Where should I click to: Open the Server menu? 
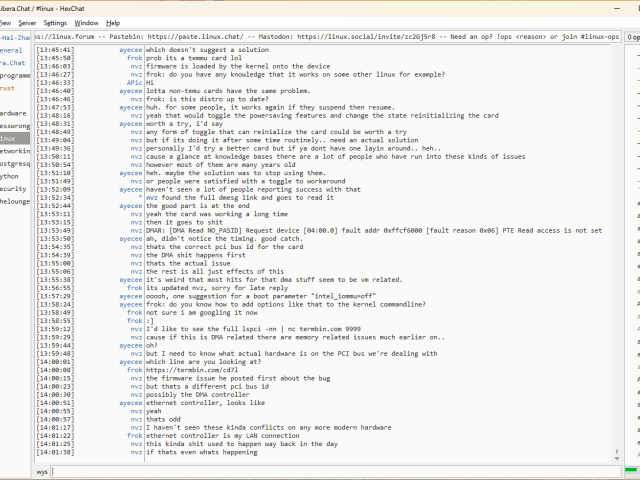click(x=27, y=22)
